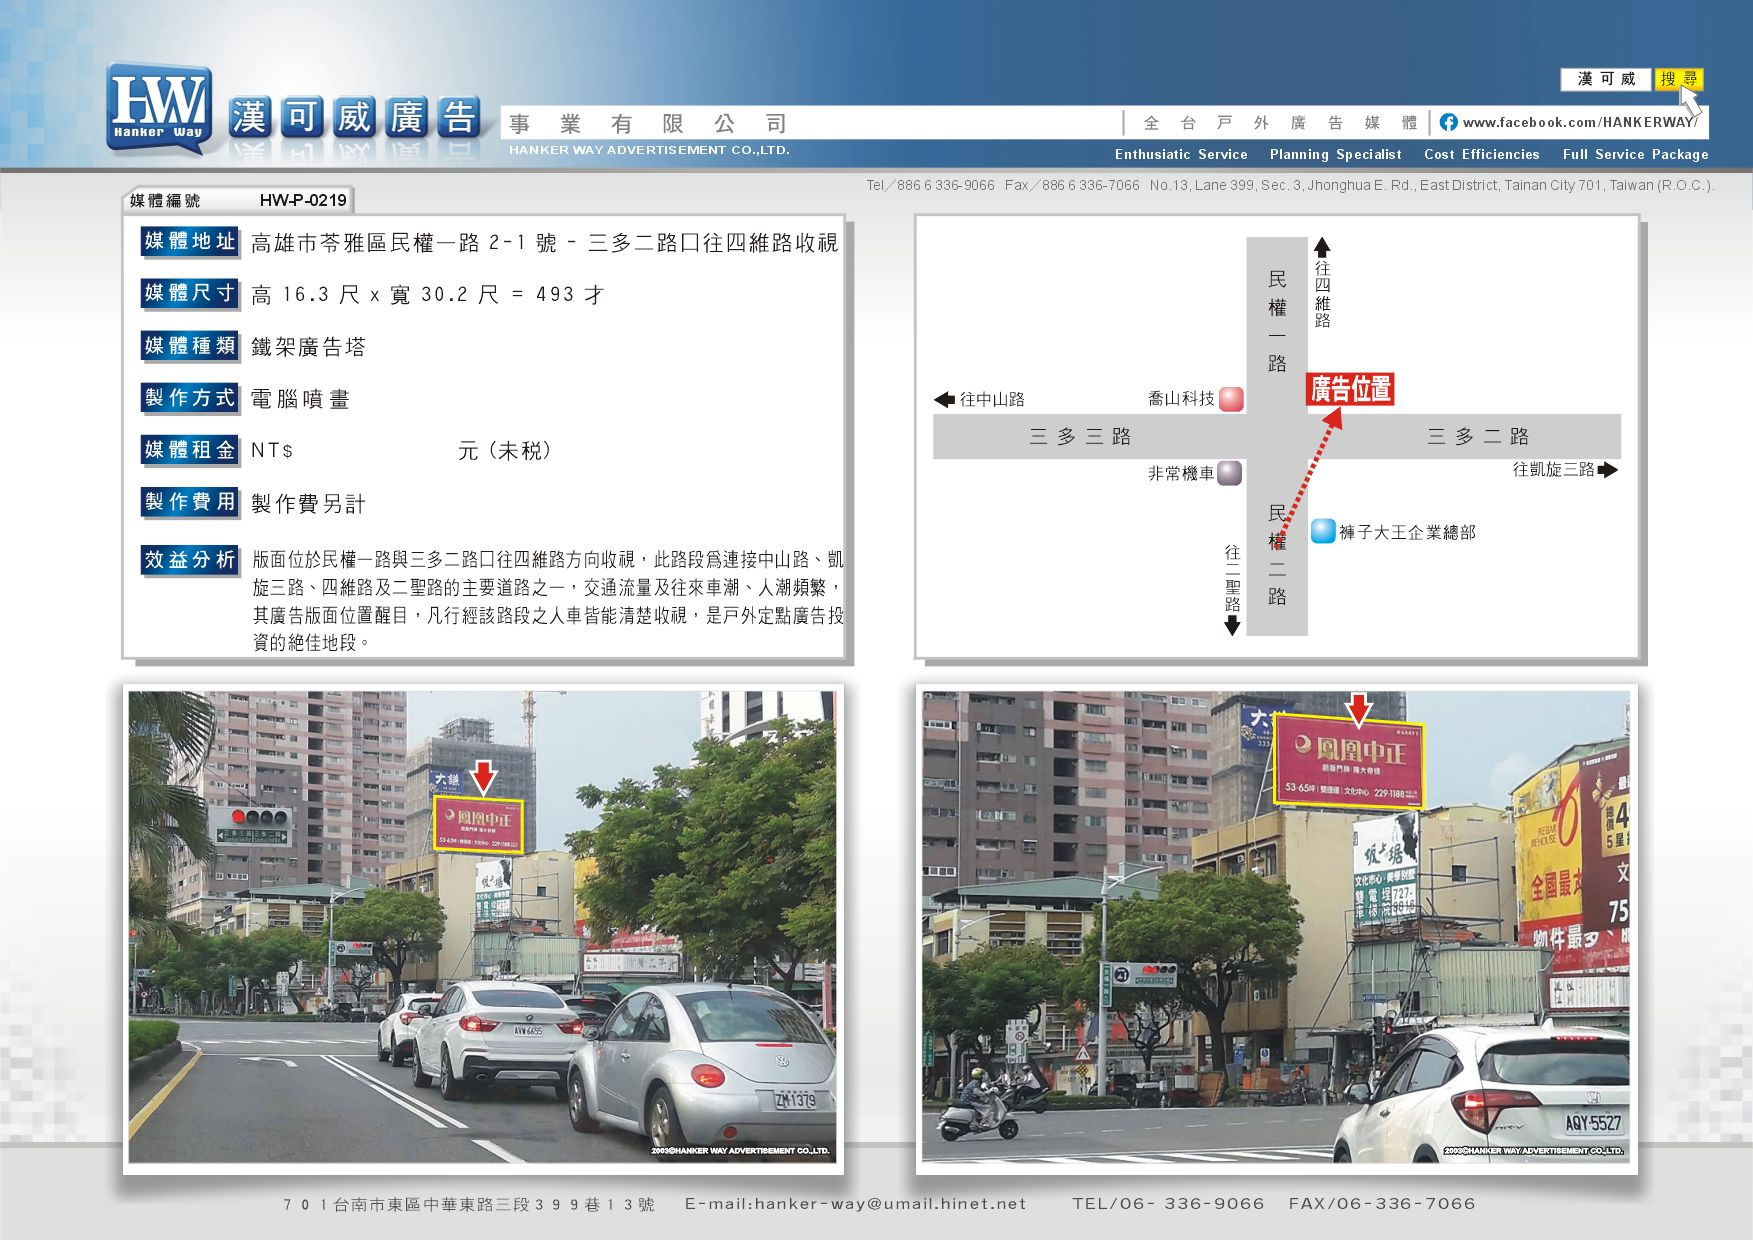Click the 媒體租金 label

190,450
